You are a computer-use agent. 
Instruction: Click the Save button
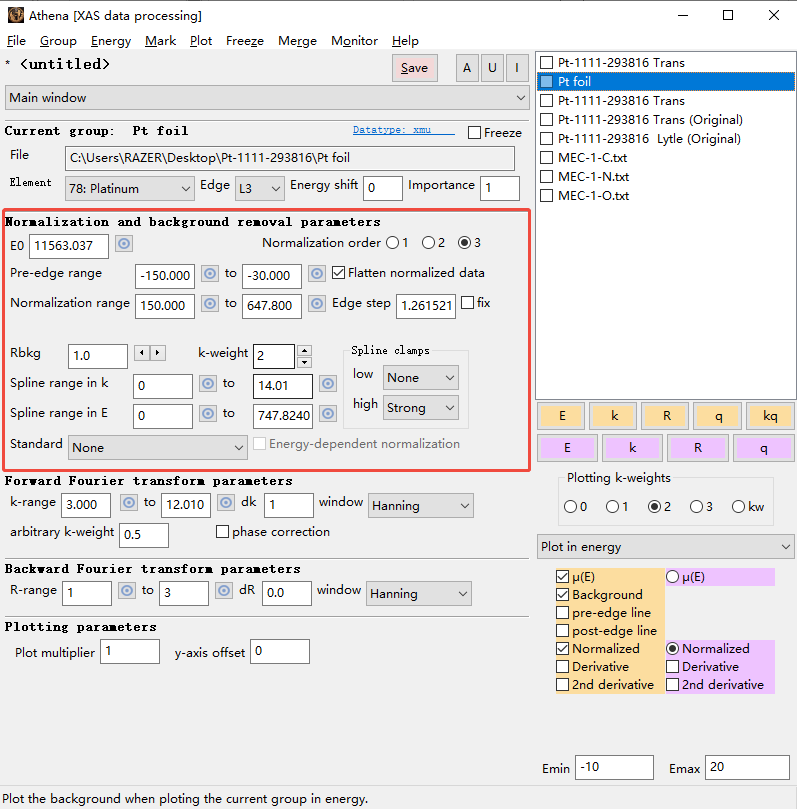[414, 68]
